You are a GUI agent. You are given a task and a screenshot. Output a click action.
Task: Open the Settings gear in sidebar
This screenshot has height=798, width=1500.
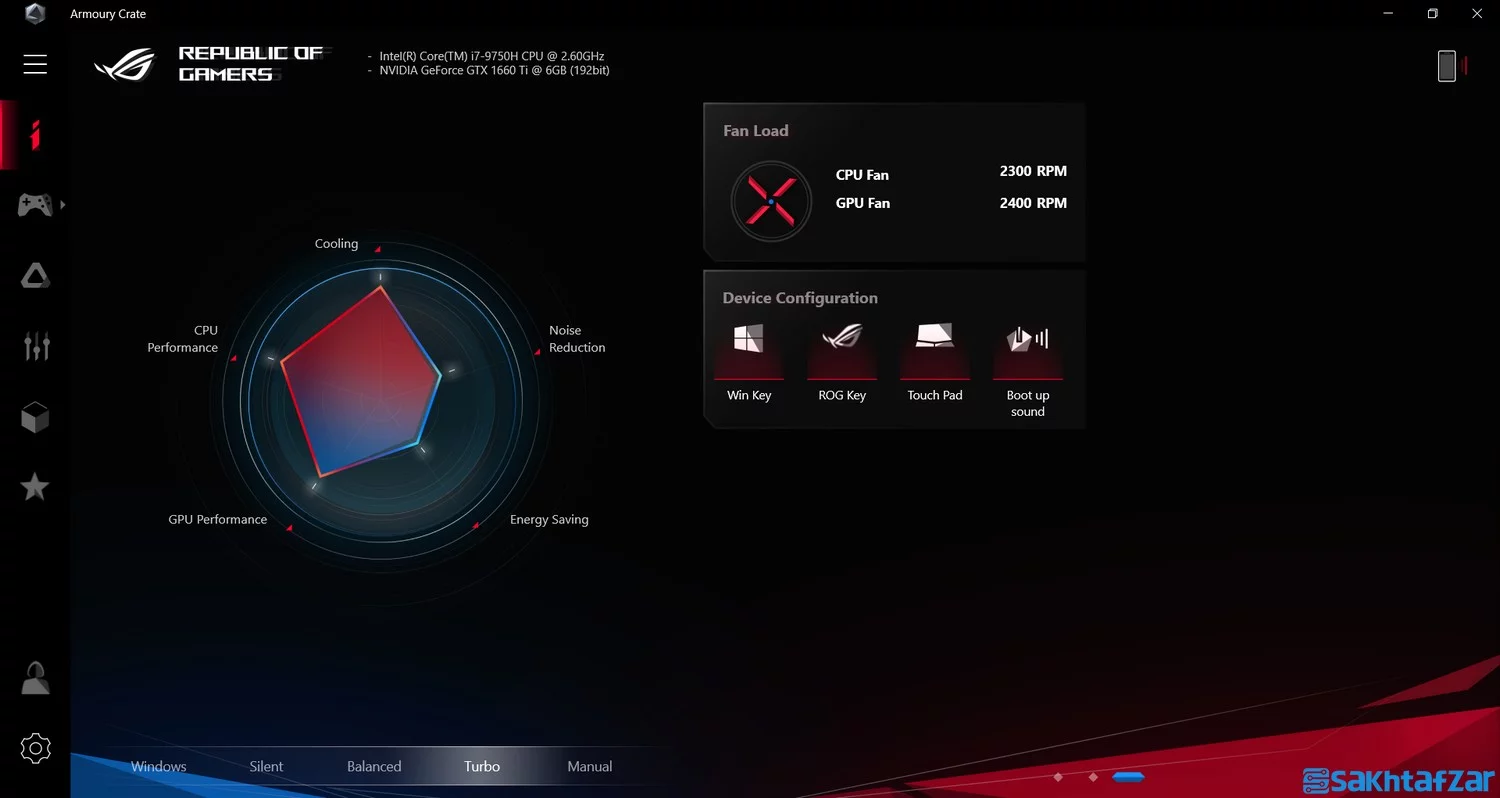35,748
